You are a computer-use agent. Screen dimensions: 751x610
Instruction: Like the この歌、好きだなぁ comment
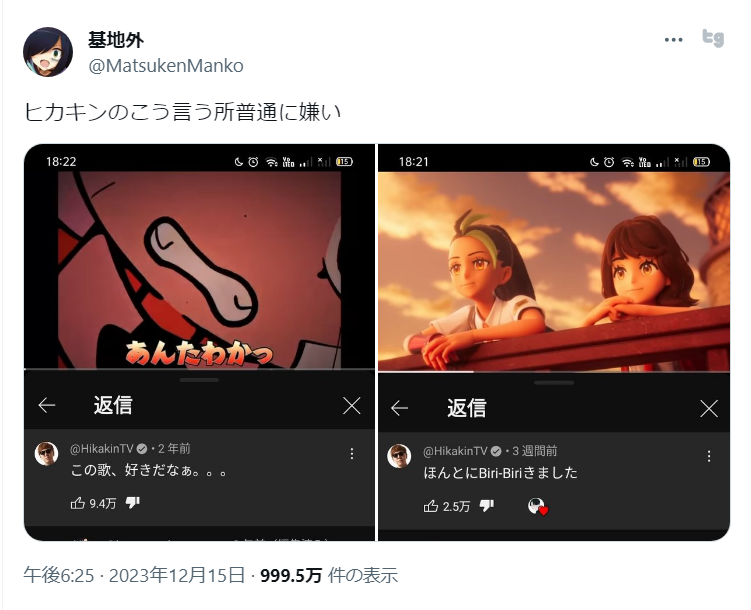[x=78, y=503]
